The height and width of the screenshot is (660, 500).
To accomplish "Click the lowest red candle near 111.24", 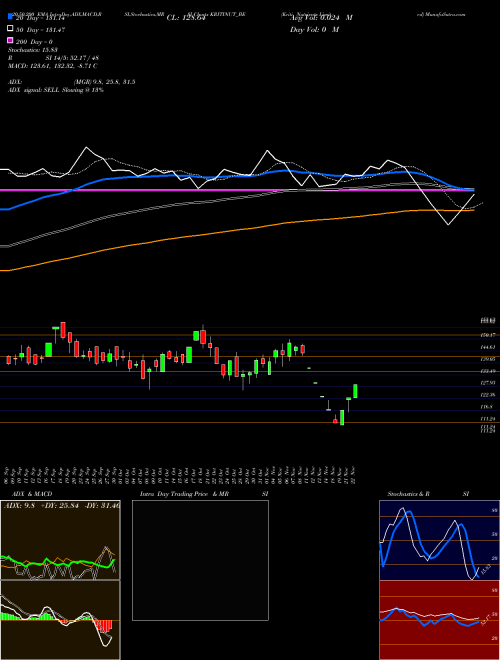I will click(335, 420).
